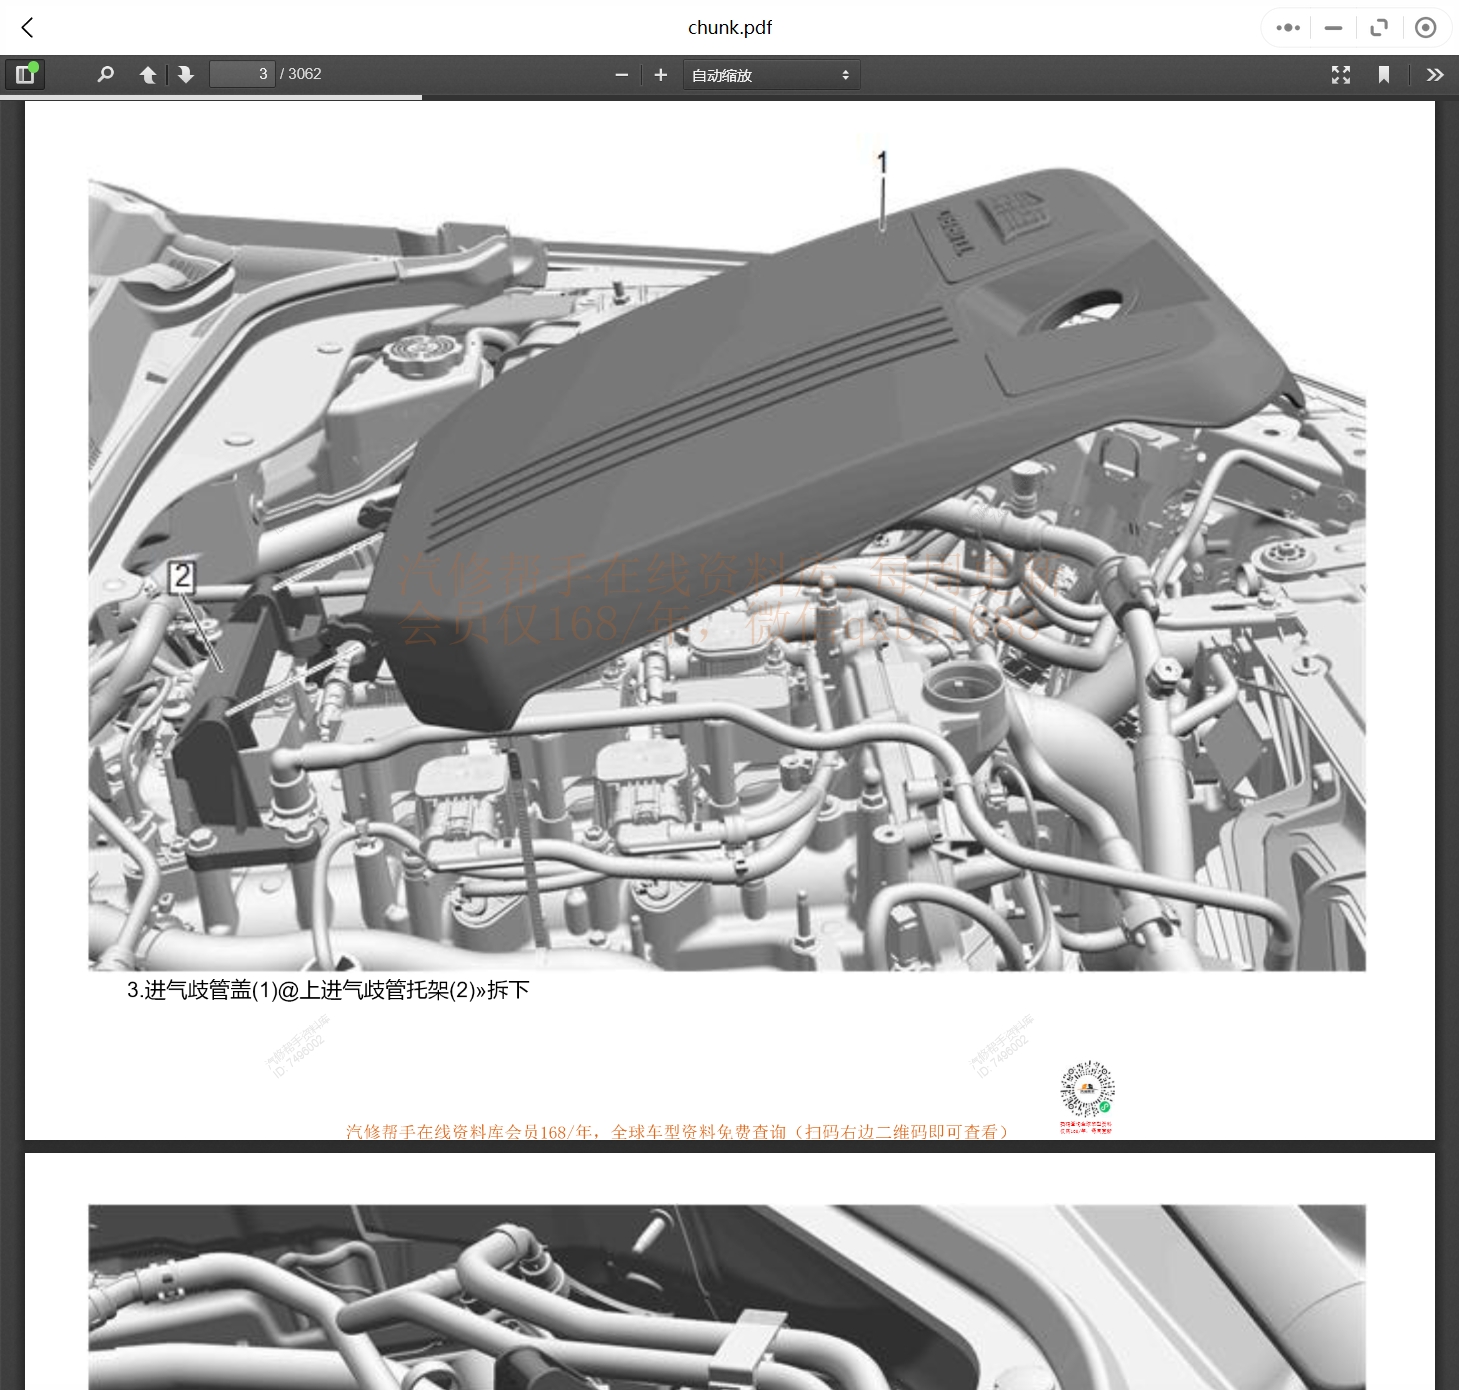Open the 自动缩放 zoom dropdown
This screenshot has width=1459, height=1390.
770,75
